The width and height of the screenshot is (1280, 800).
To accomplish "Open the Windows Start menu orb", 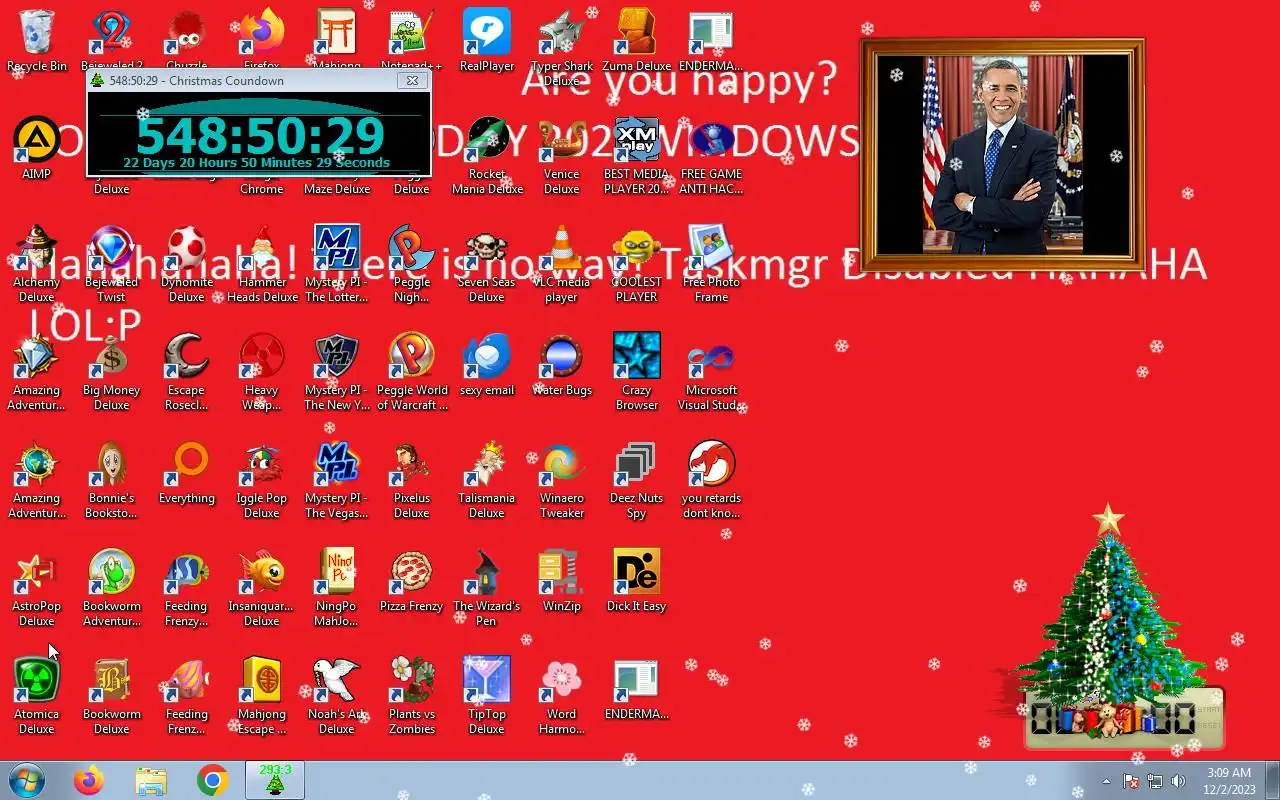I will click(x=27, y=780).
